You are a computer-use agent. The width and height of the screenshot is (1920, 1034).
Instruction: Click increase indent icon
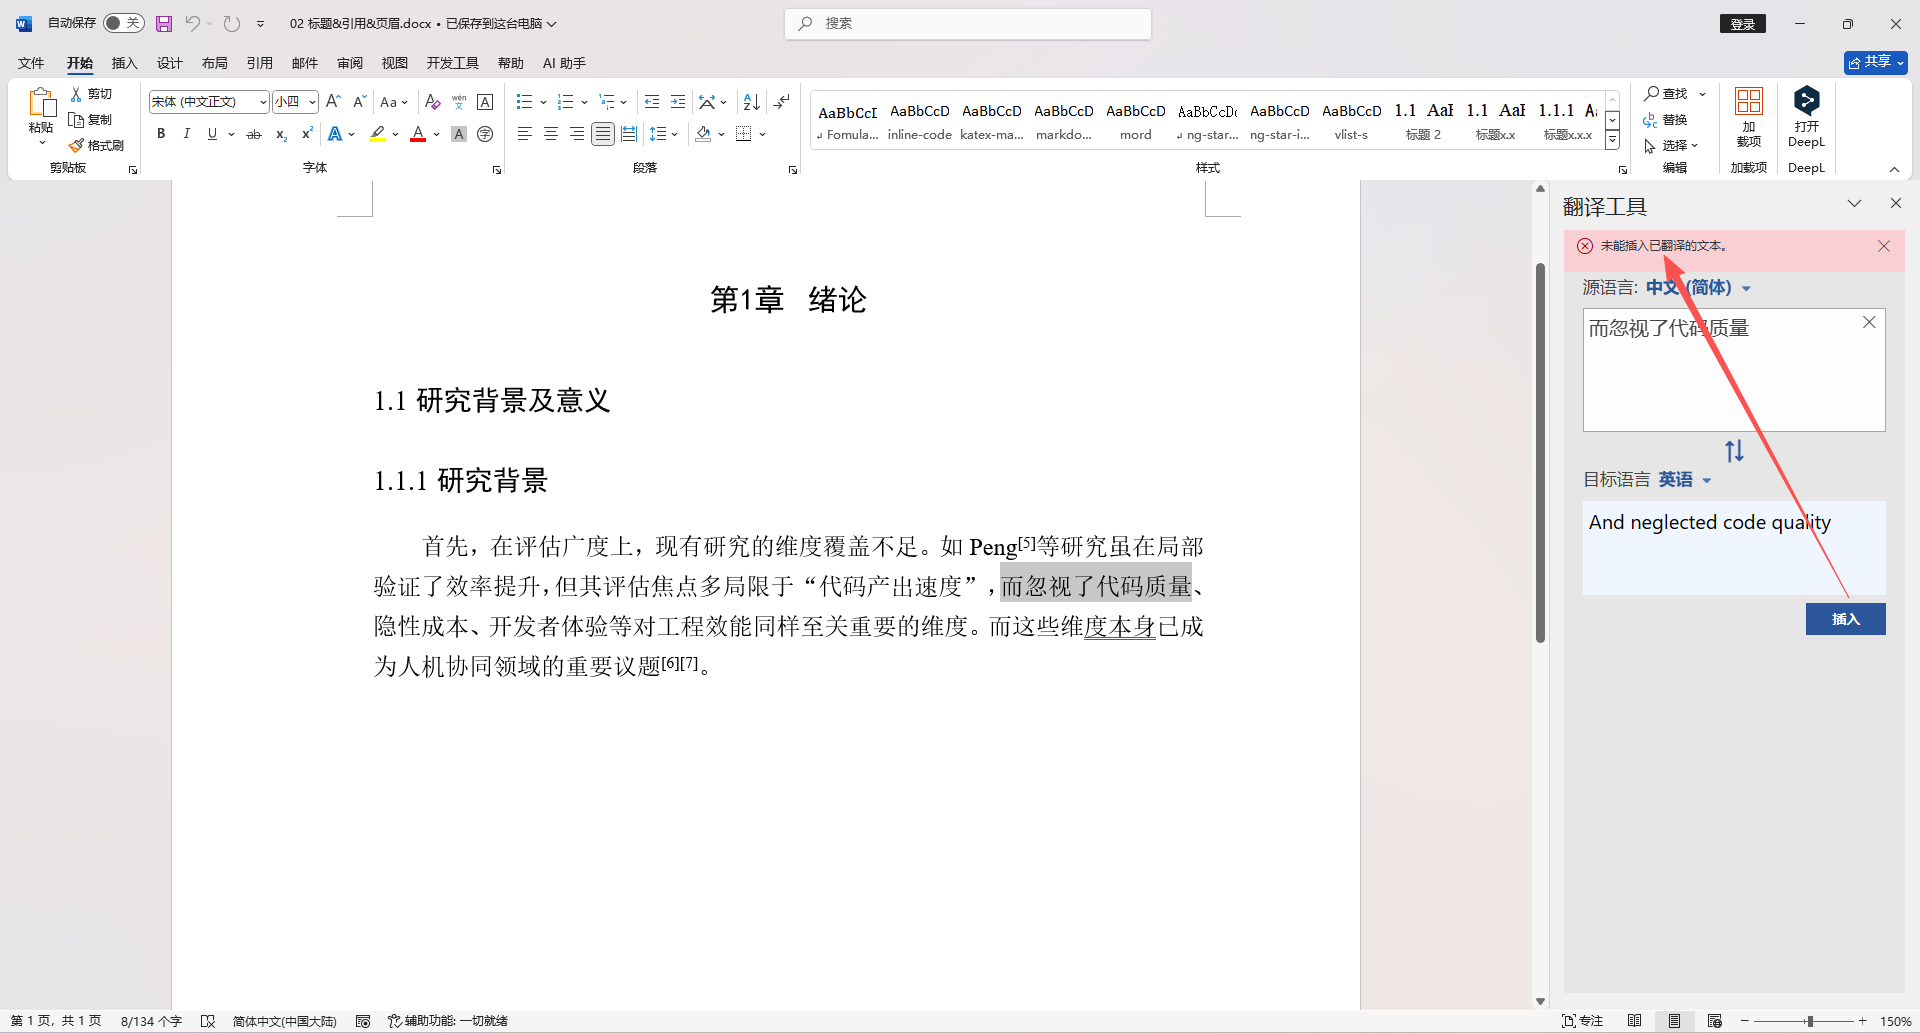[678, 101]
